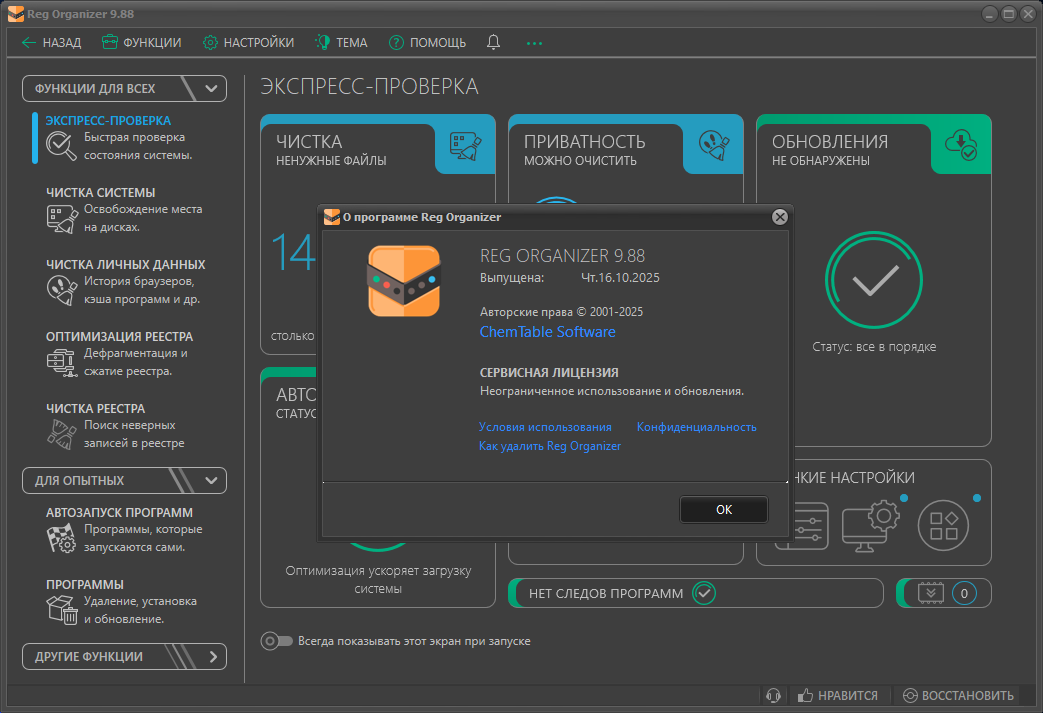Collapse the Для опытных section

210,480
